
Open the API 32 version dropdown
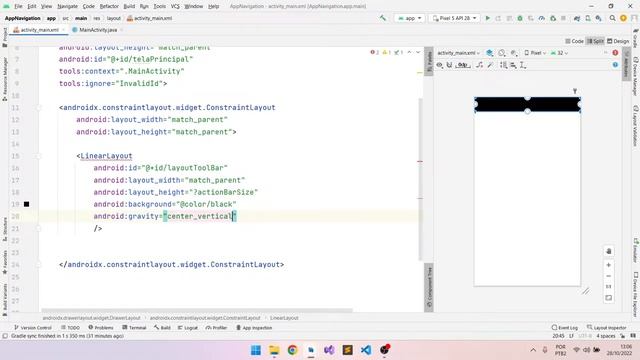pyautogui.click(x=559, y=53)
